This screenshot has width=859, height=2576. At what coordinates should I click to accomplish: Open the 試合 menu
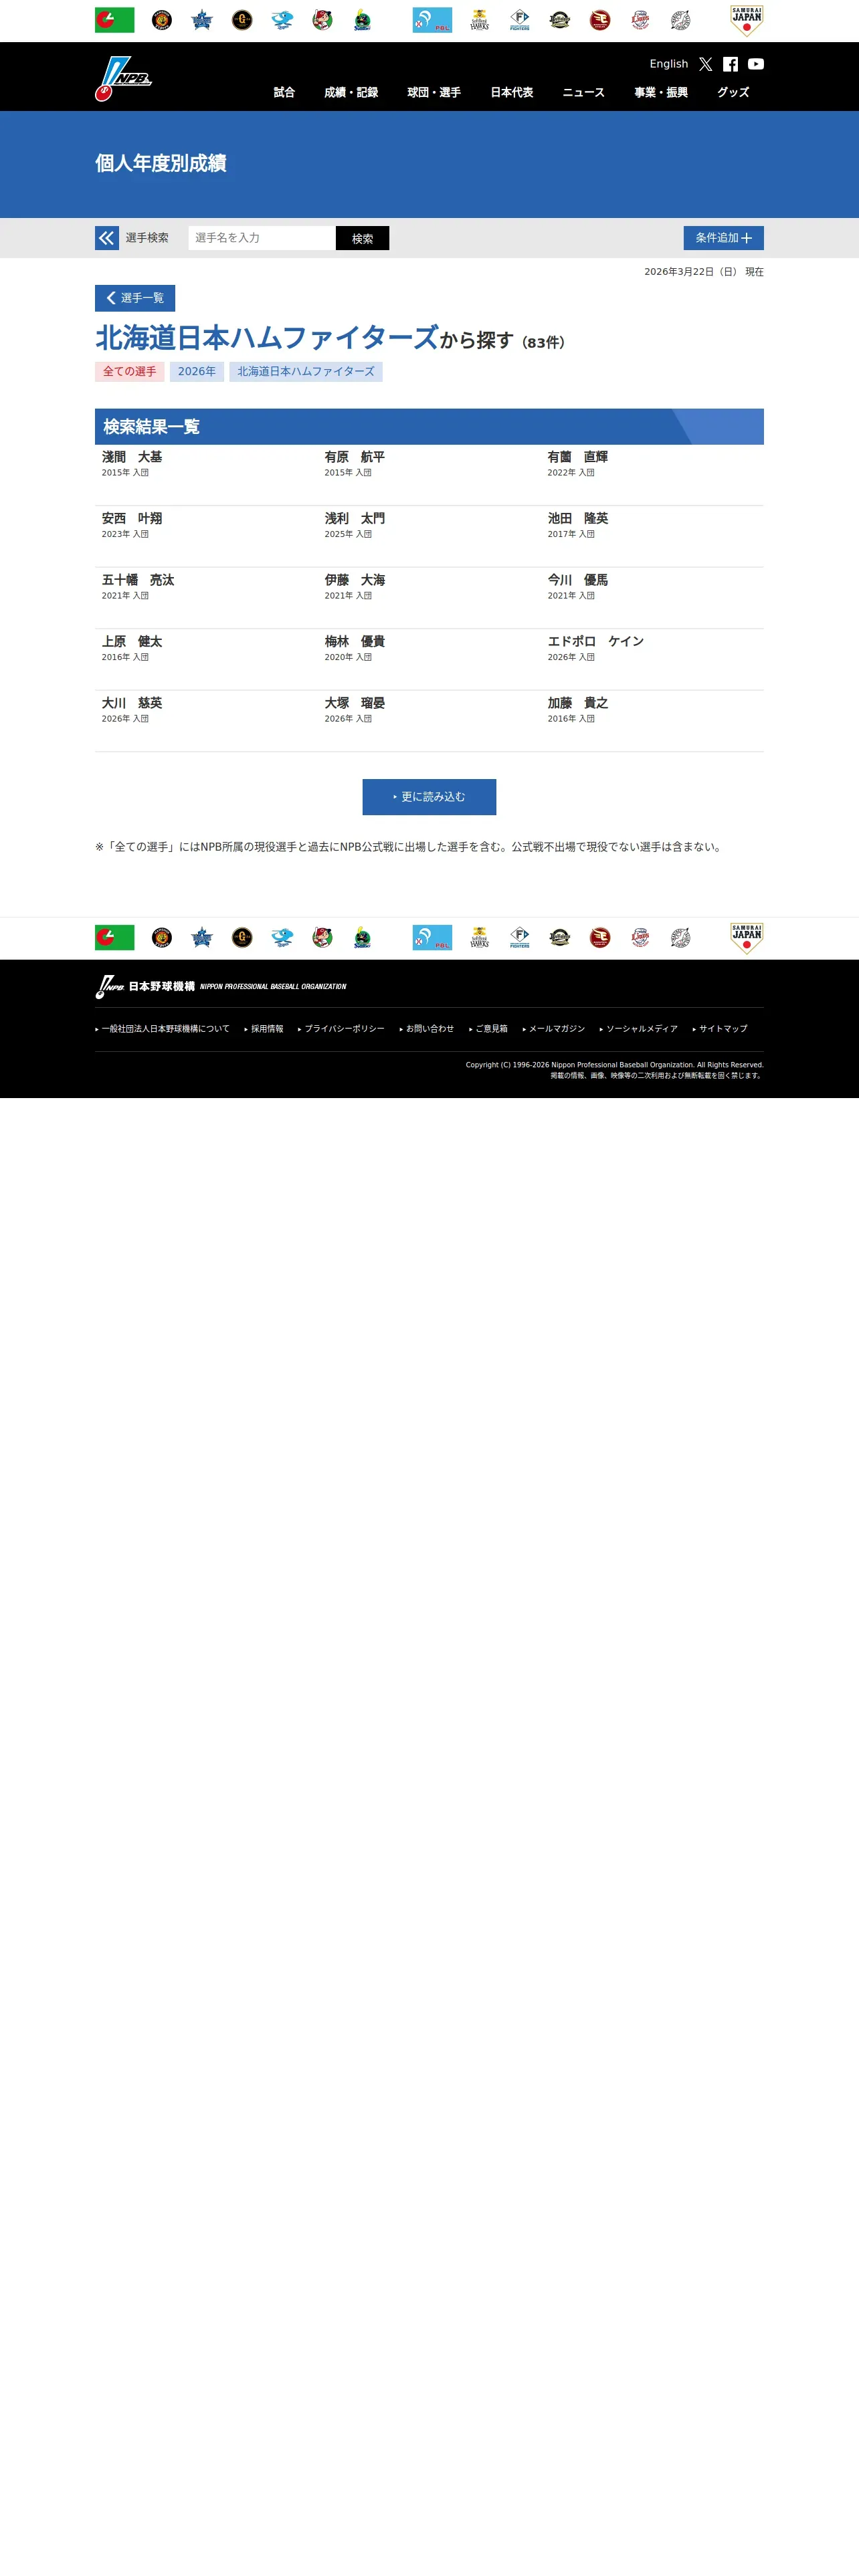tap(284, 92)
